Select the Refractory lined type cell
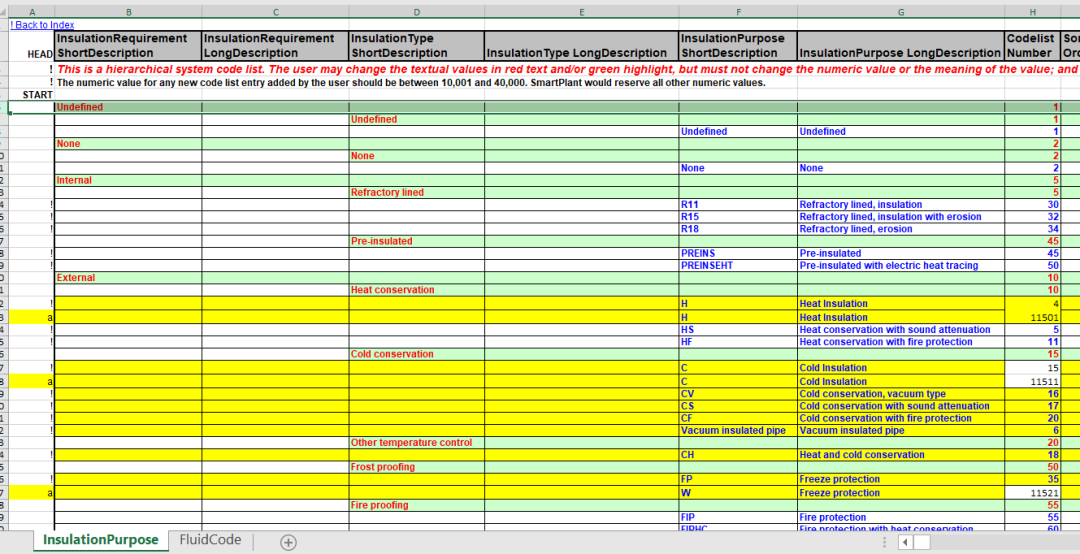1080x554 pixels. tap(417, 192)
